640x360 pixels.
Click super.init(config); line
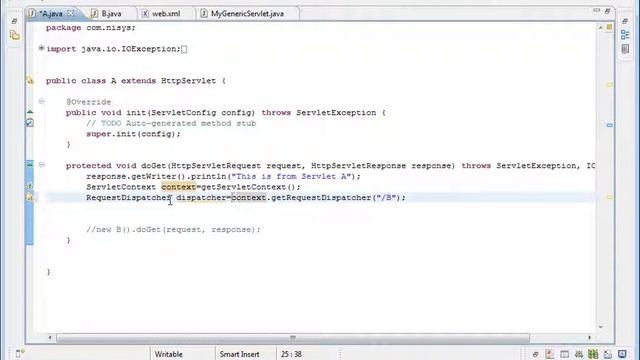[133, 134]
